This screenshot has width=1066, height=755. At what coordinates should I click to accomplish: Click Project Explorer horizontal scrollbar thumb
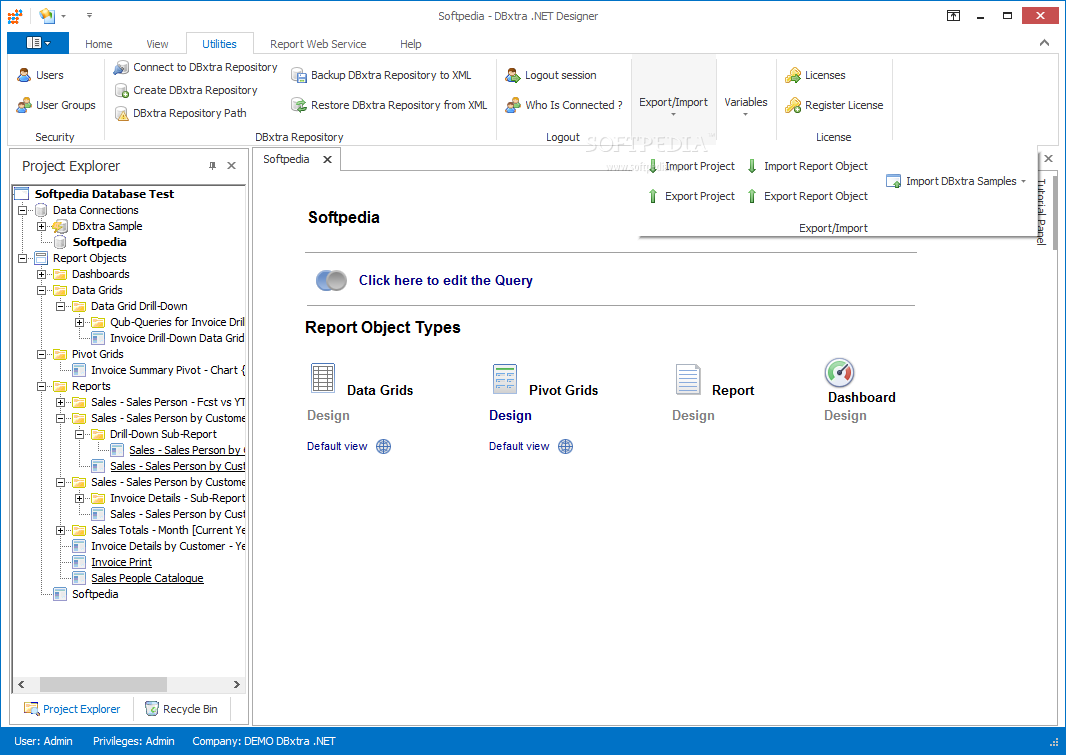tap(103, 684)
